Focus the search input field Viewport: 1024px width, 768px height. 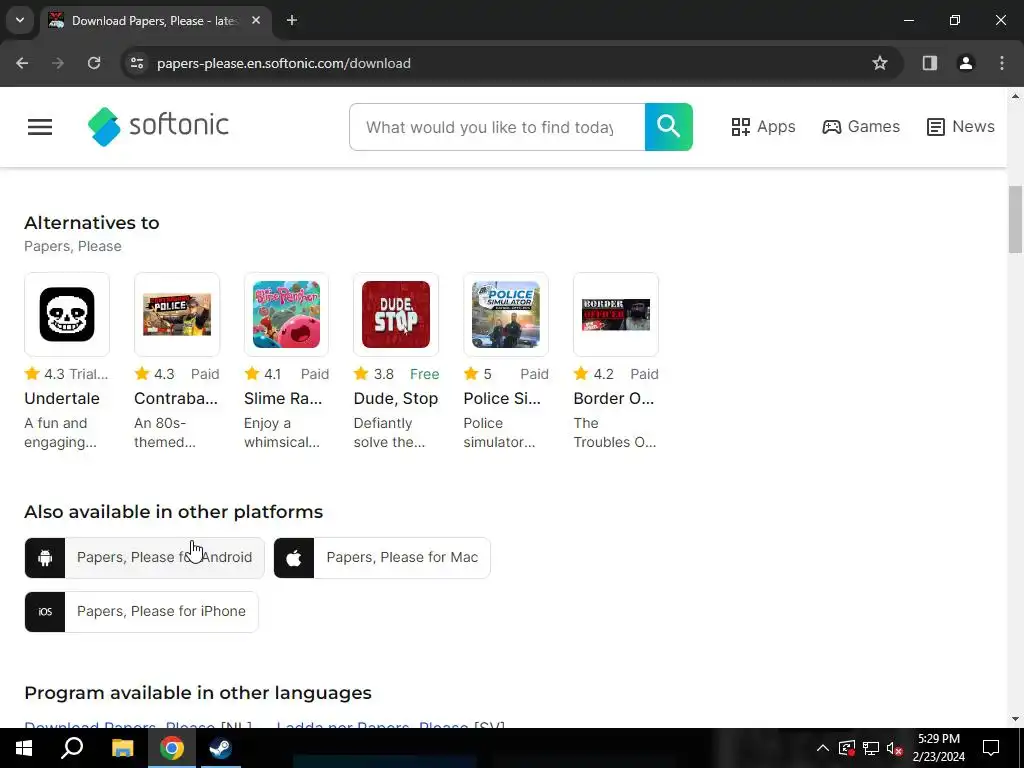[x=497, y=127]
